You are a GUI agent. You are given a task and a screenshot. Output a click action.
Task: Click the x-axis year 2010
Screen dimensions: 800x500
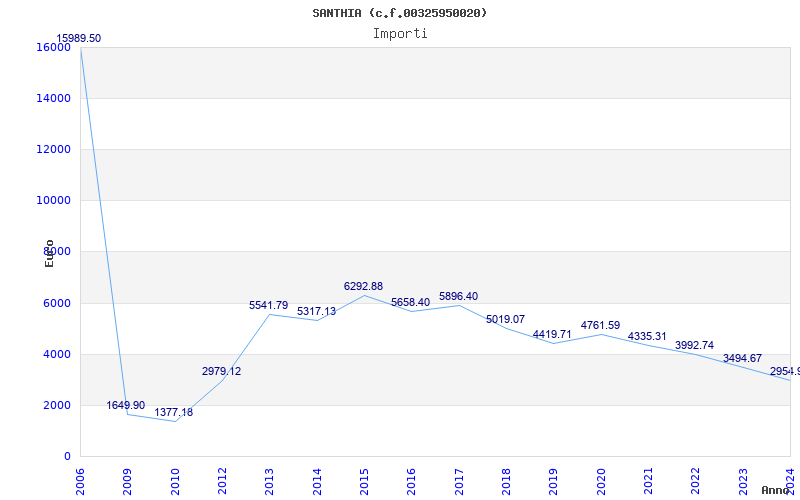tap(175, 482)
